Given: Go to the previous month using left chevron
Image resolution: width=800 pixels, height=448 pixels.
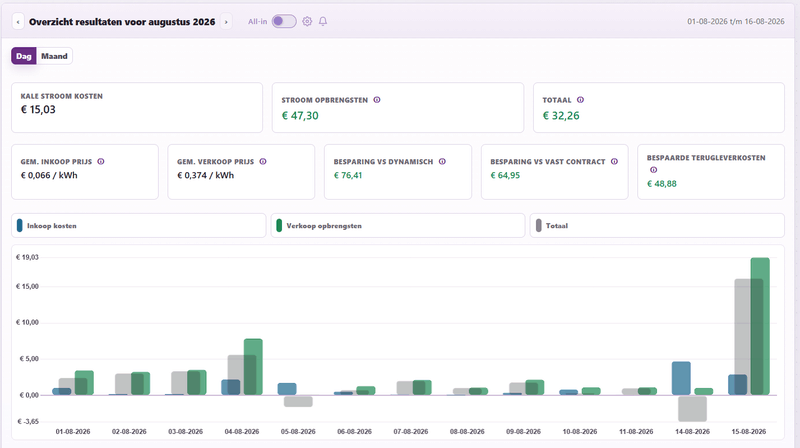Looking at the screenshot, I should click(x=18, y=22).
